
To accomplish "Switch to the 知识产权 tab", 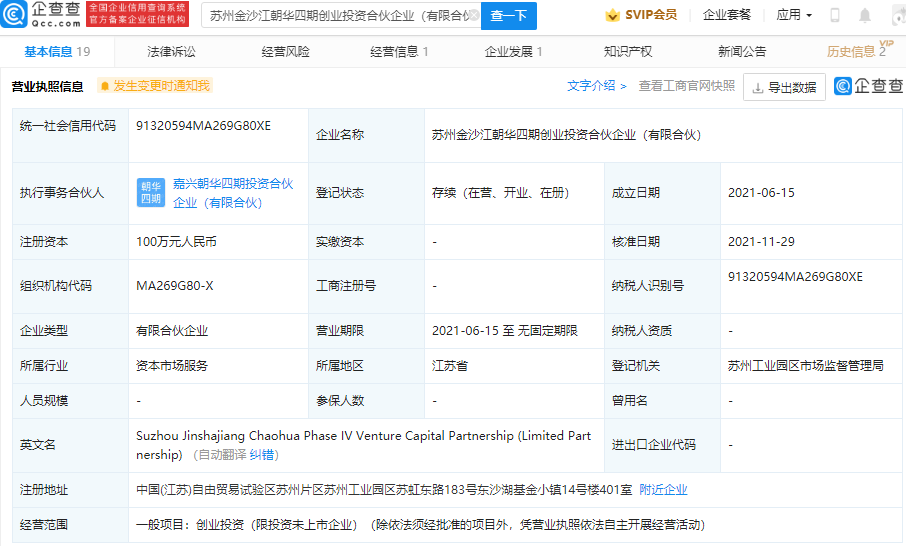I will click(x=628, y=51).
